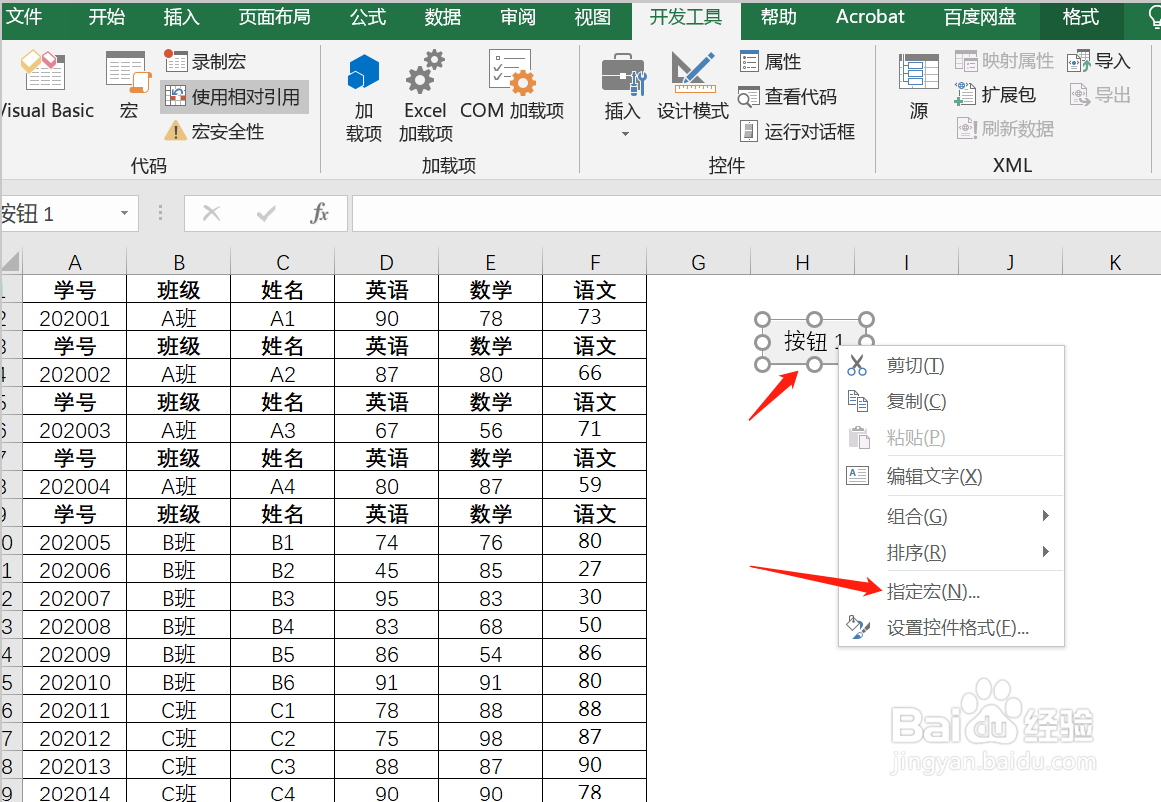Screen dimensions: 1161x802
Task: Click the 202004 student ID cell
Action: coord(75,487)
